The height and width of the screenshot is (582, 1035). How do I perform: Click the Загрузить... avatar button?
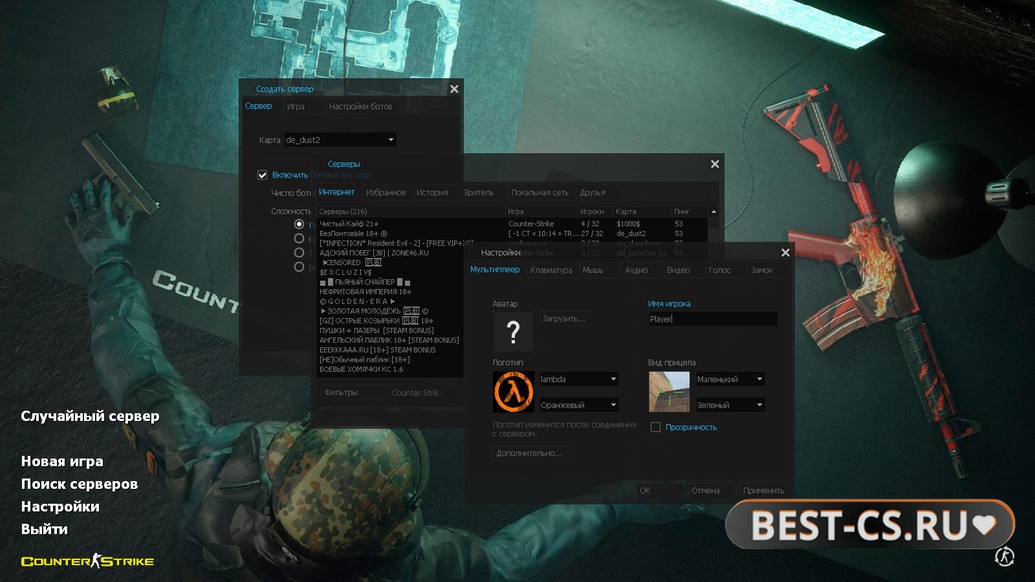[x=564, y=319]
